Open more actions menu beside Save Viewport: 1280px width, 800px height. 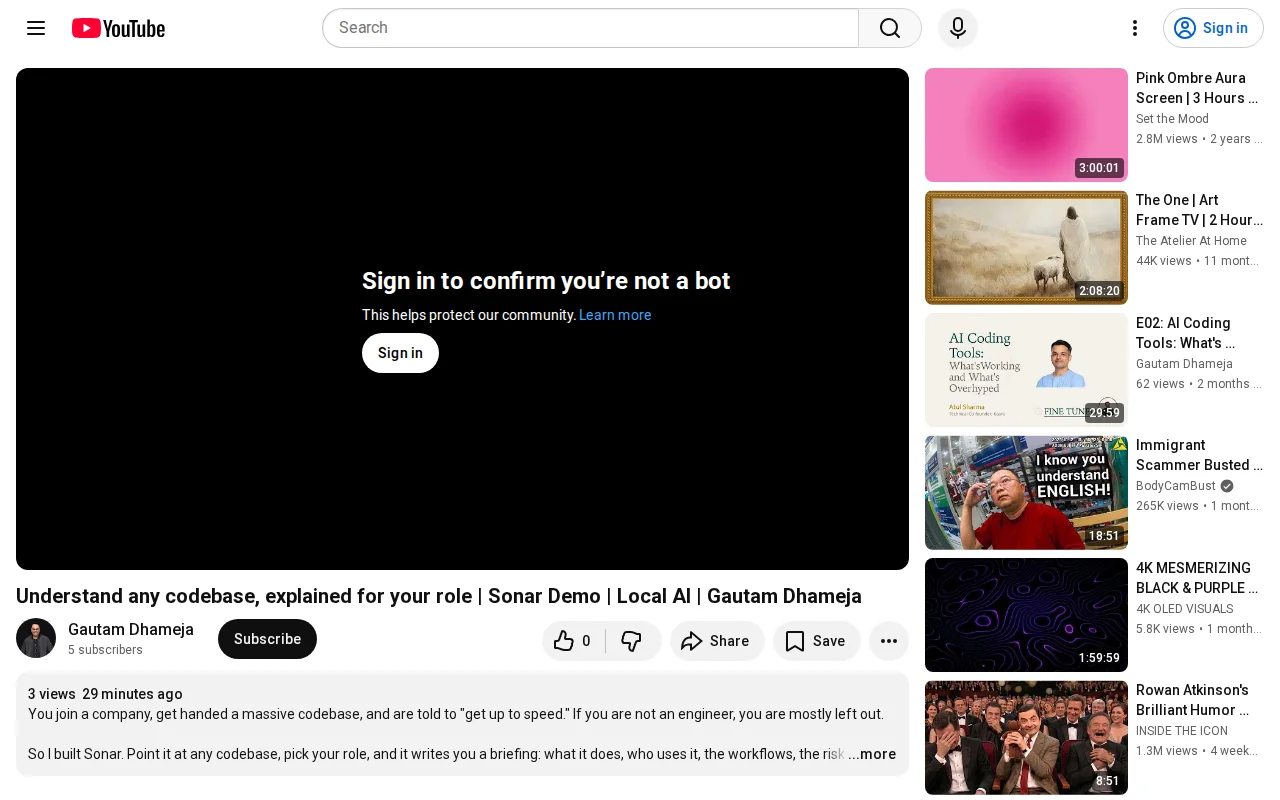click(x=889, y=641)
